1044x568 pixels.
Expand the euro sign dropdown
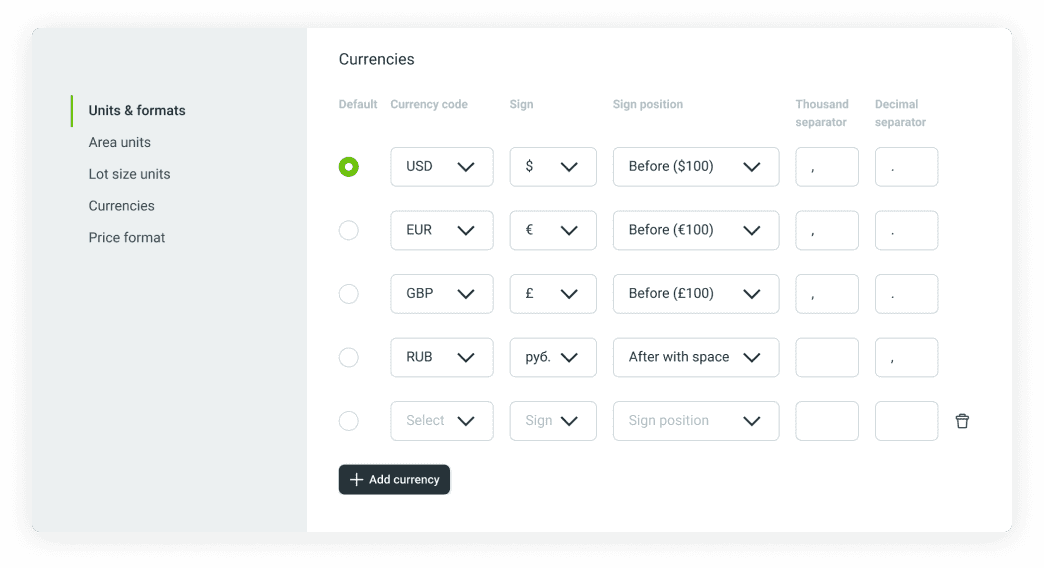[x=552, y=230]
